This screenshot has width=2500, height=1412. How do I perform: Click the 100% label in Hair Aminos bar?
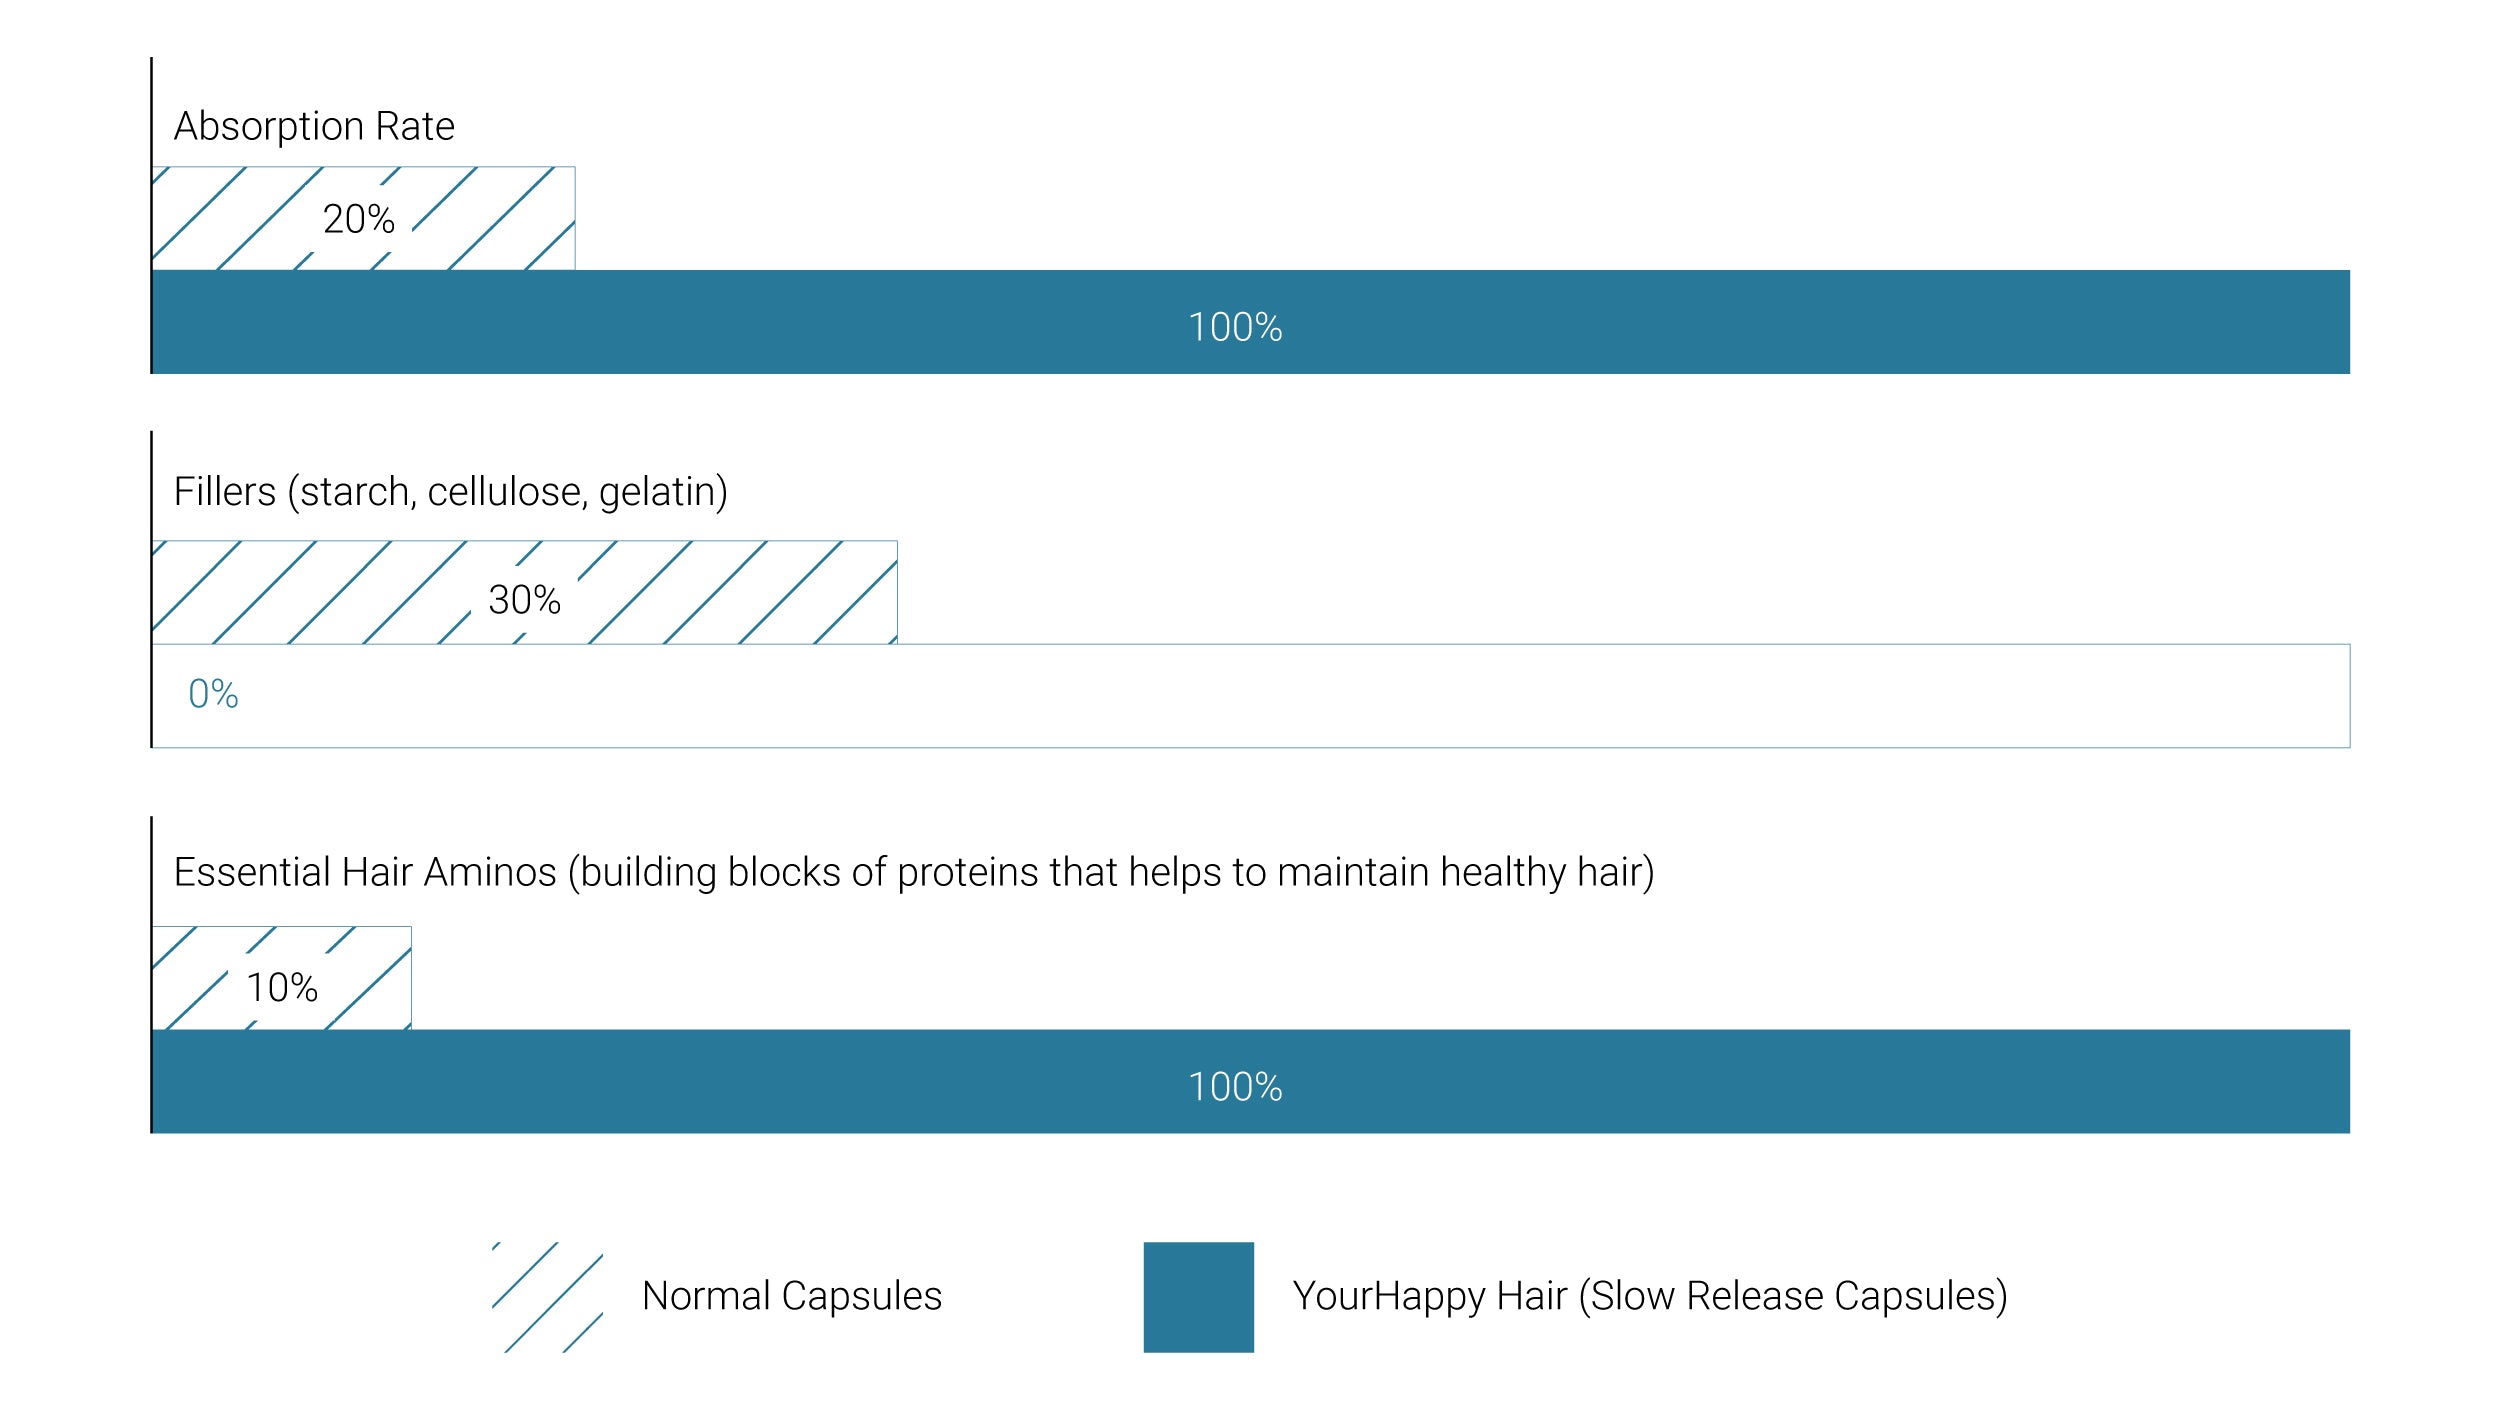[x=1235, y=1087]
